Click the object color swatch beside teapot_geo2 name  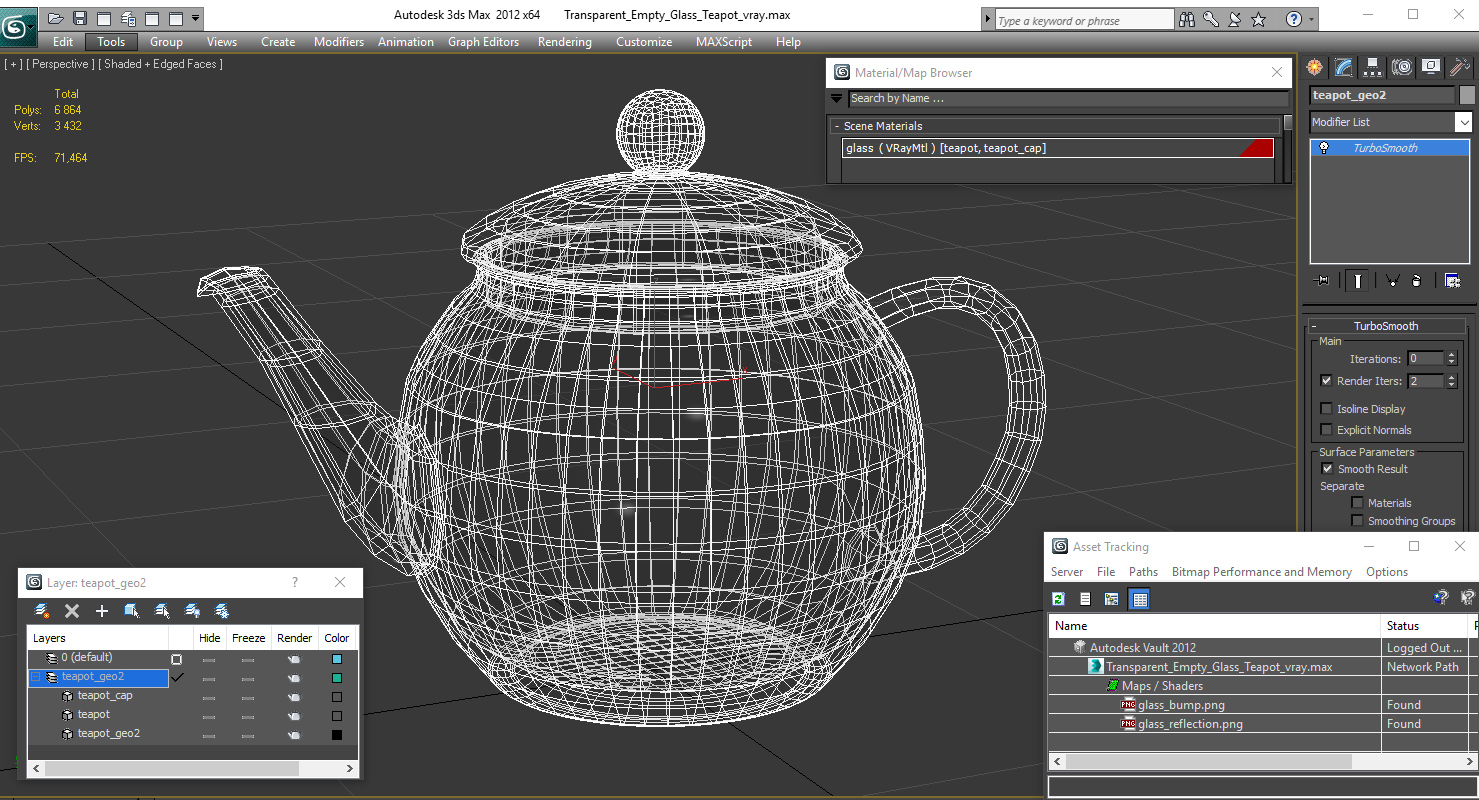(1467, 95)
